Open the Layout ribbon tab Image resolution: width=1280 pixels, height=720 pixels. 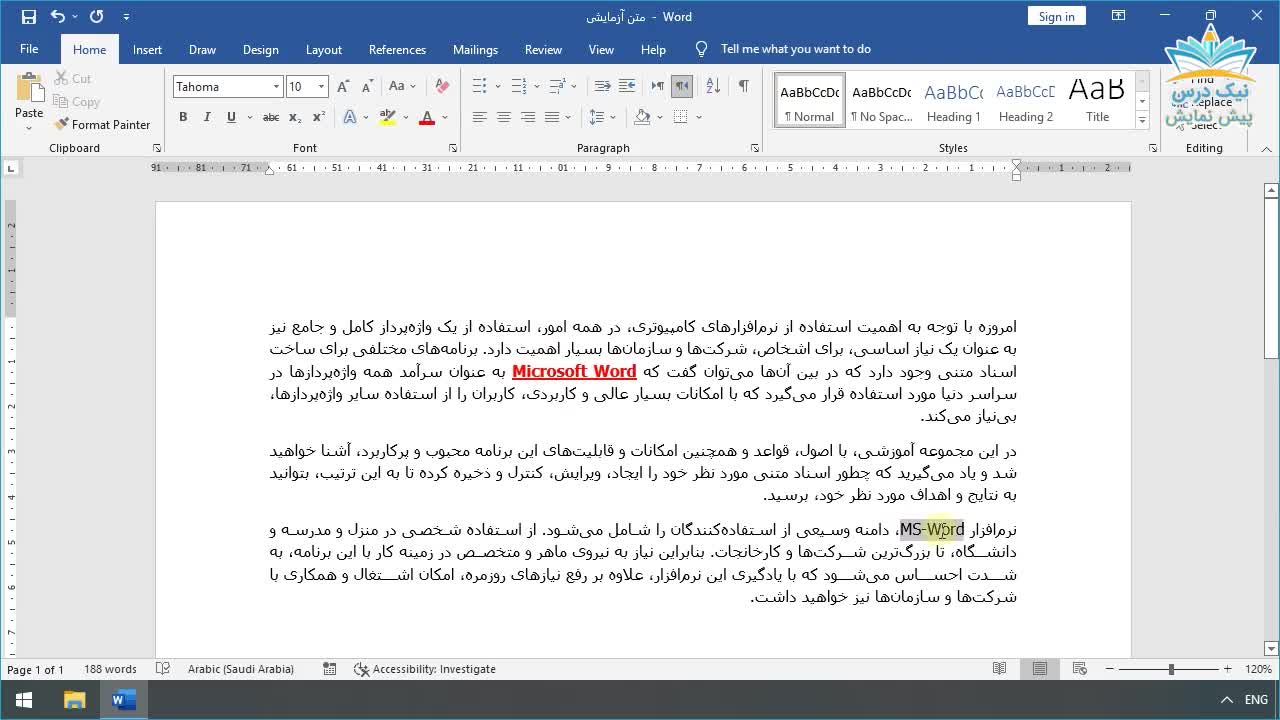(323, 49)
